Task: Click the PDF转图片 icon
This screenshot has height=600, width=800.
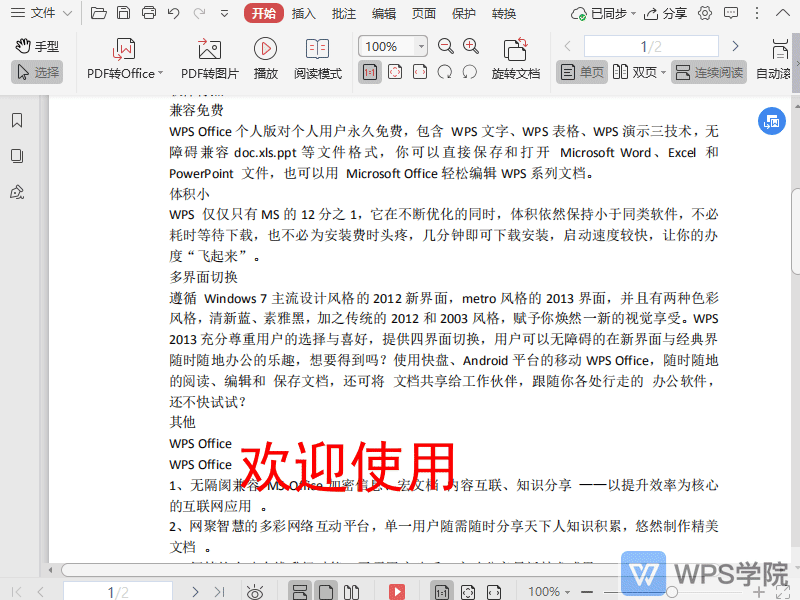Action: click(x=209, y=49)
